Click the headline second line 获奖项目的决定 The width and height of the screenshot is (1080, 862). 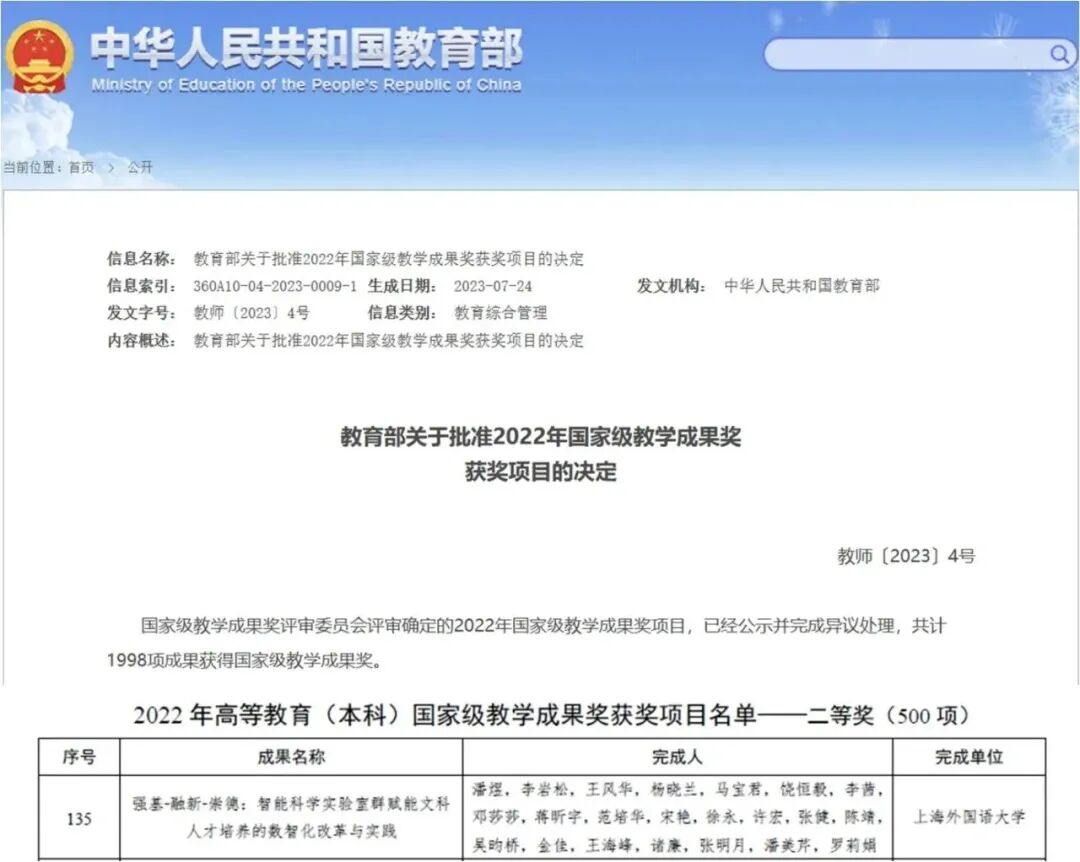click(x=541, y=472)
